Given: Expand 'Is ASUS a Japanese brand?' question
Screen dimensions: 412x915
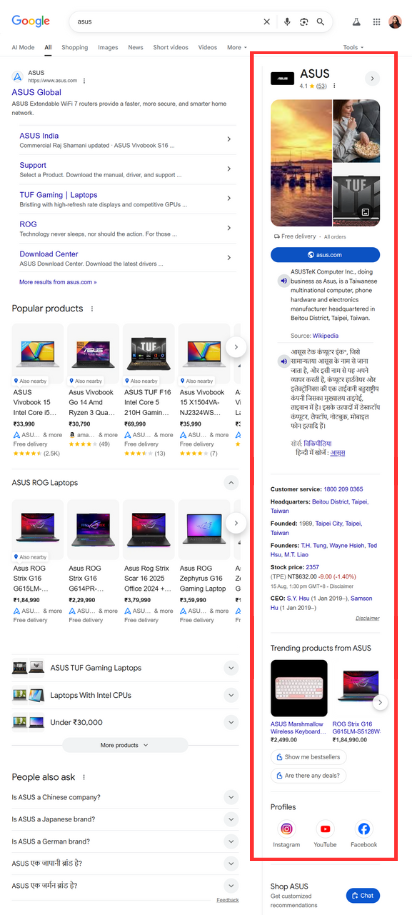Looking at the screenshot, I should point(231,819).
